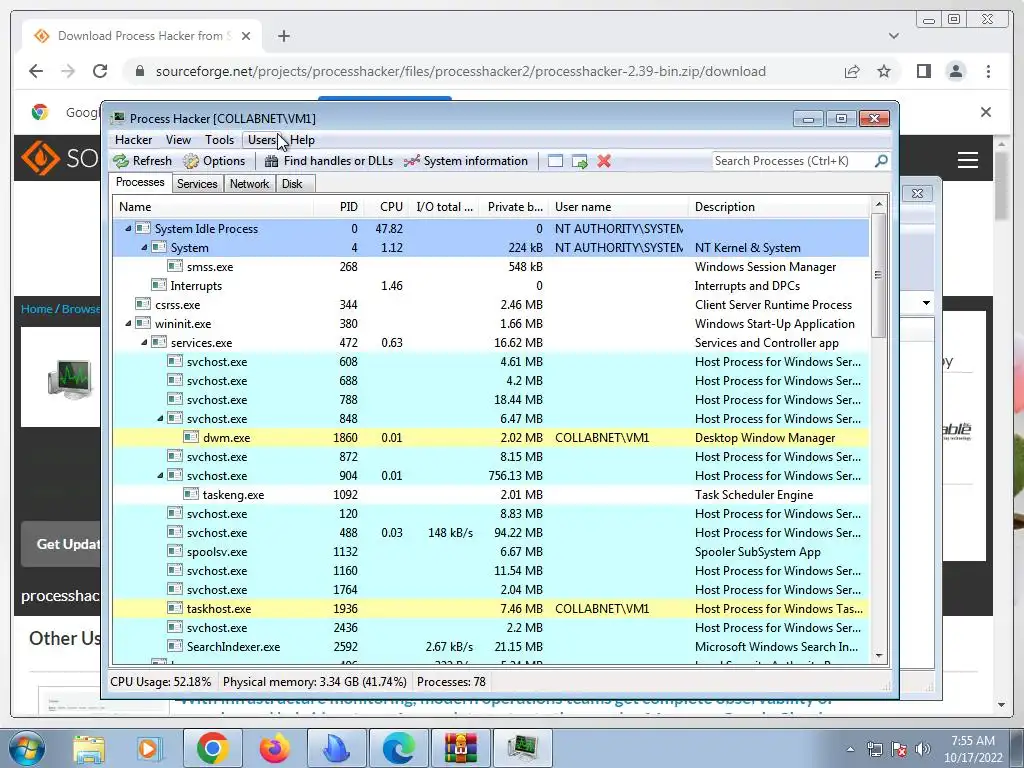Click Chrome's back navigation arrow

pos(36,71)
